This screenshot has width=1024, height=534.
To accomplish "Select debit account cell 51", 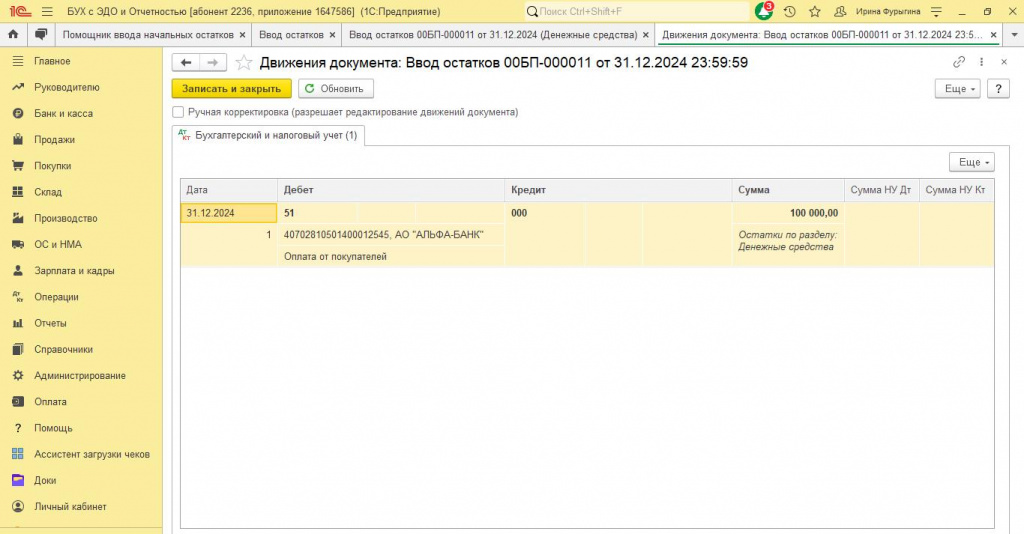I will point(317,213).
